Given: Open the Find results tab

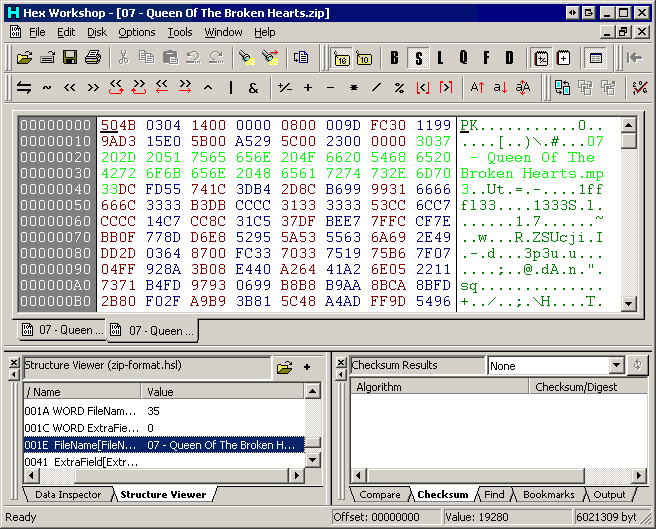Looking at the screenshot, I should tap(494, 495).
